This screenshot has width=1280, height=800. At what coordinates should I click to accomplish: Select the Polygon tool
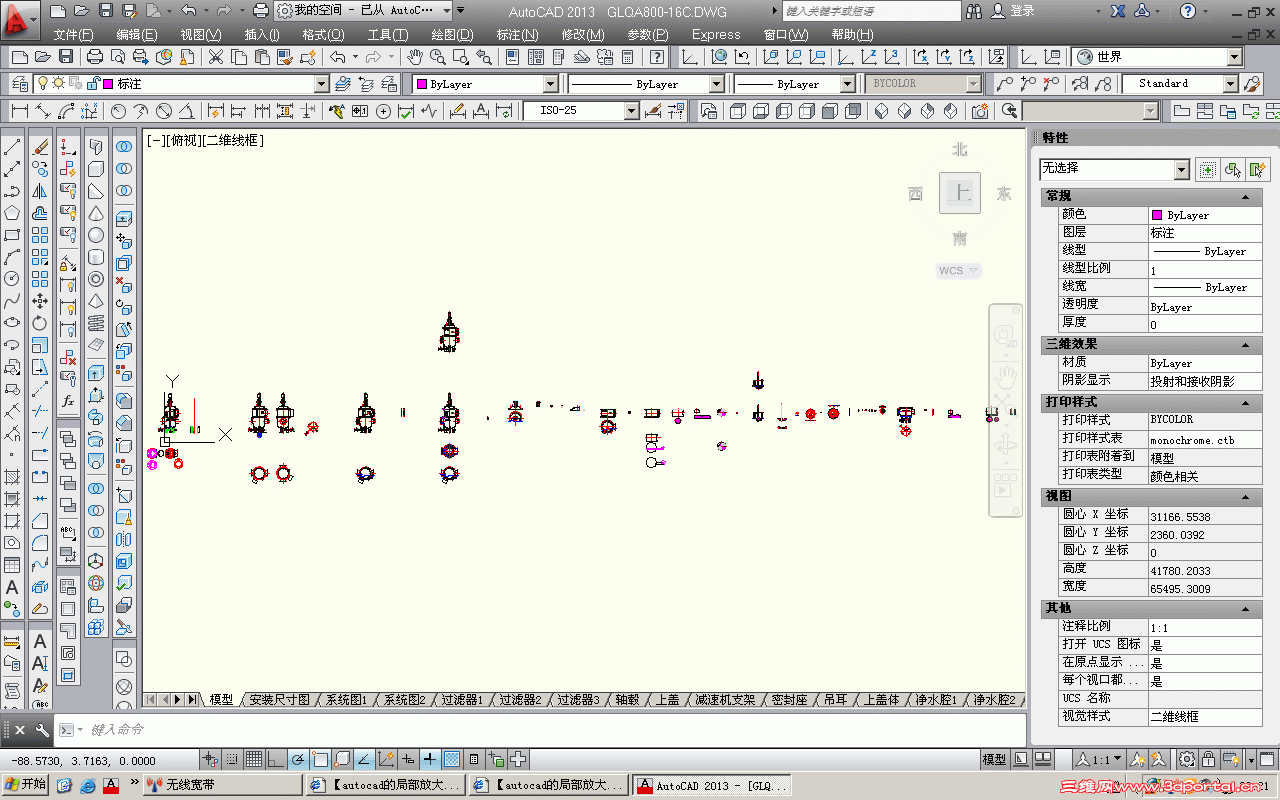coord(12,213)
